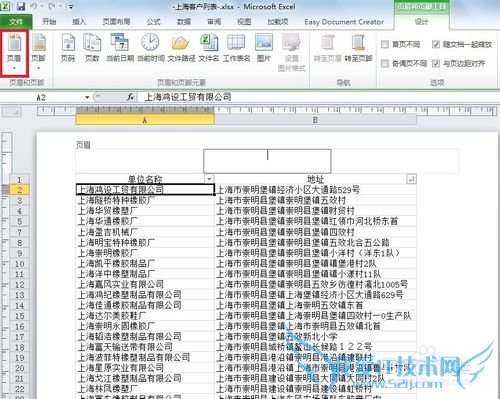Viewport: 500px width, 399px height.
Task: Insert 页数 number of pages element
Action: [92, 49]
